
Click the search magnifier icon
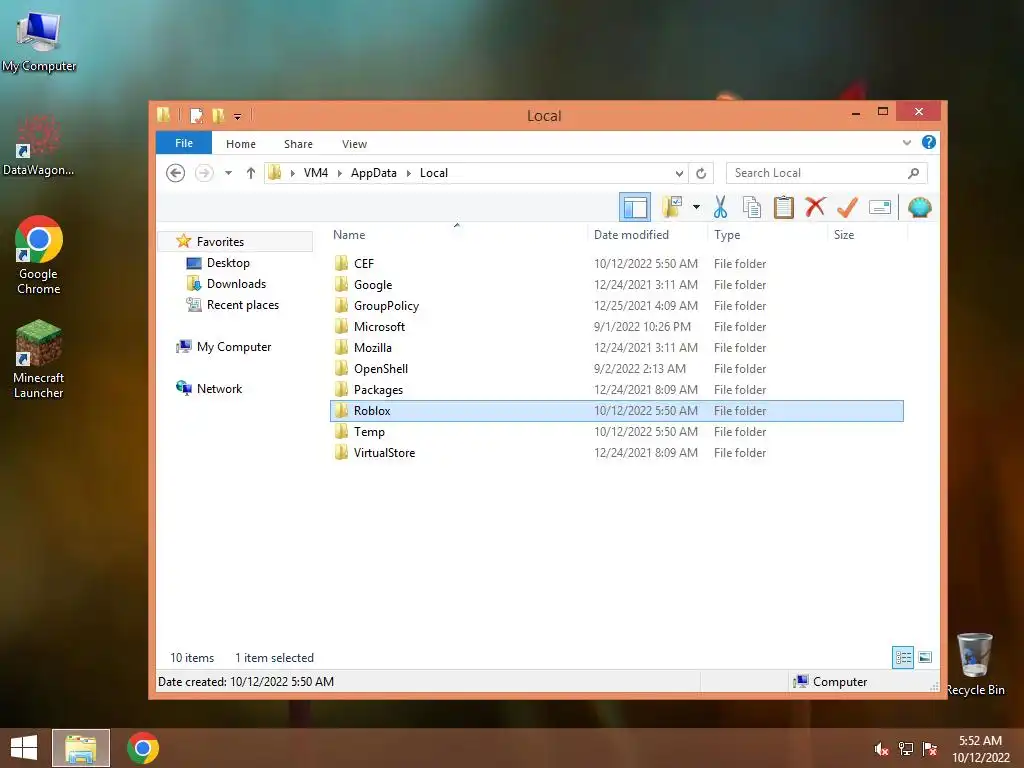[x=914, y=173]
